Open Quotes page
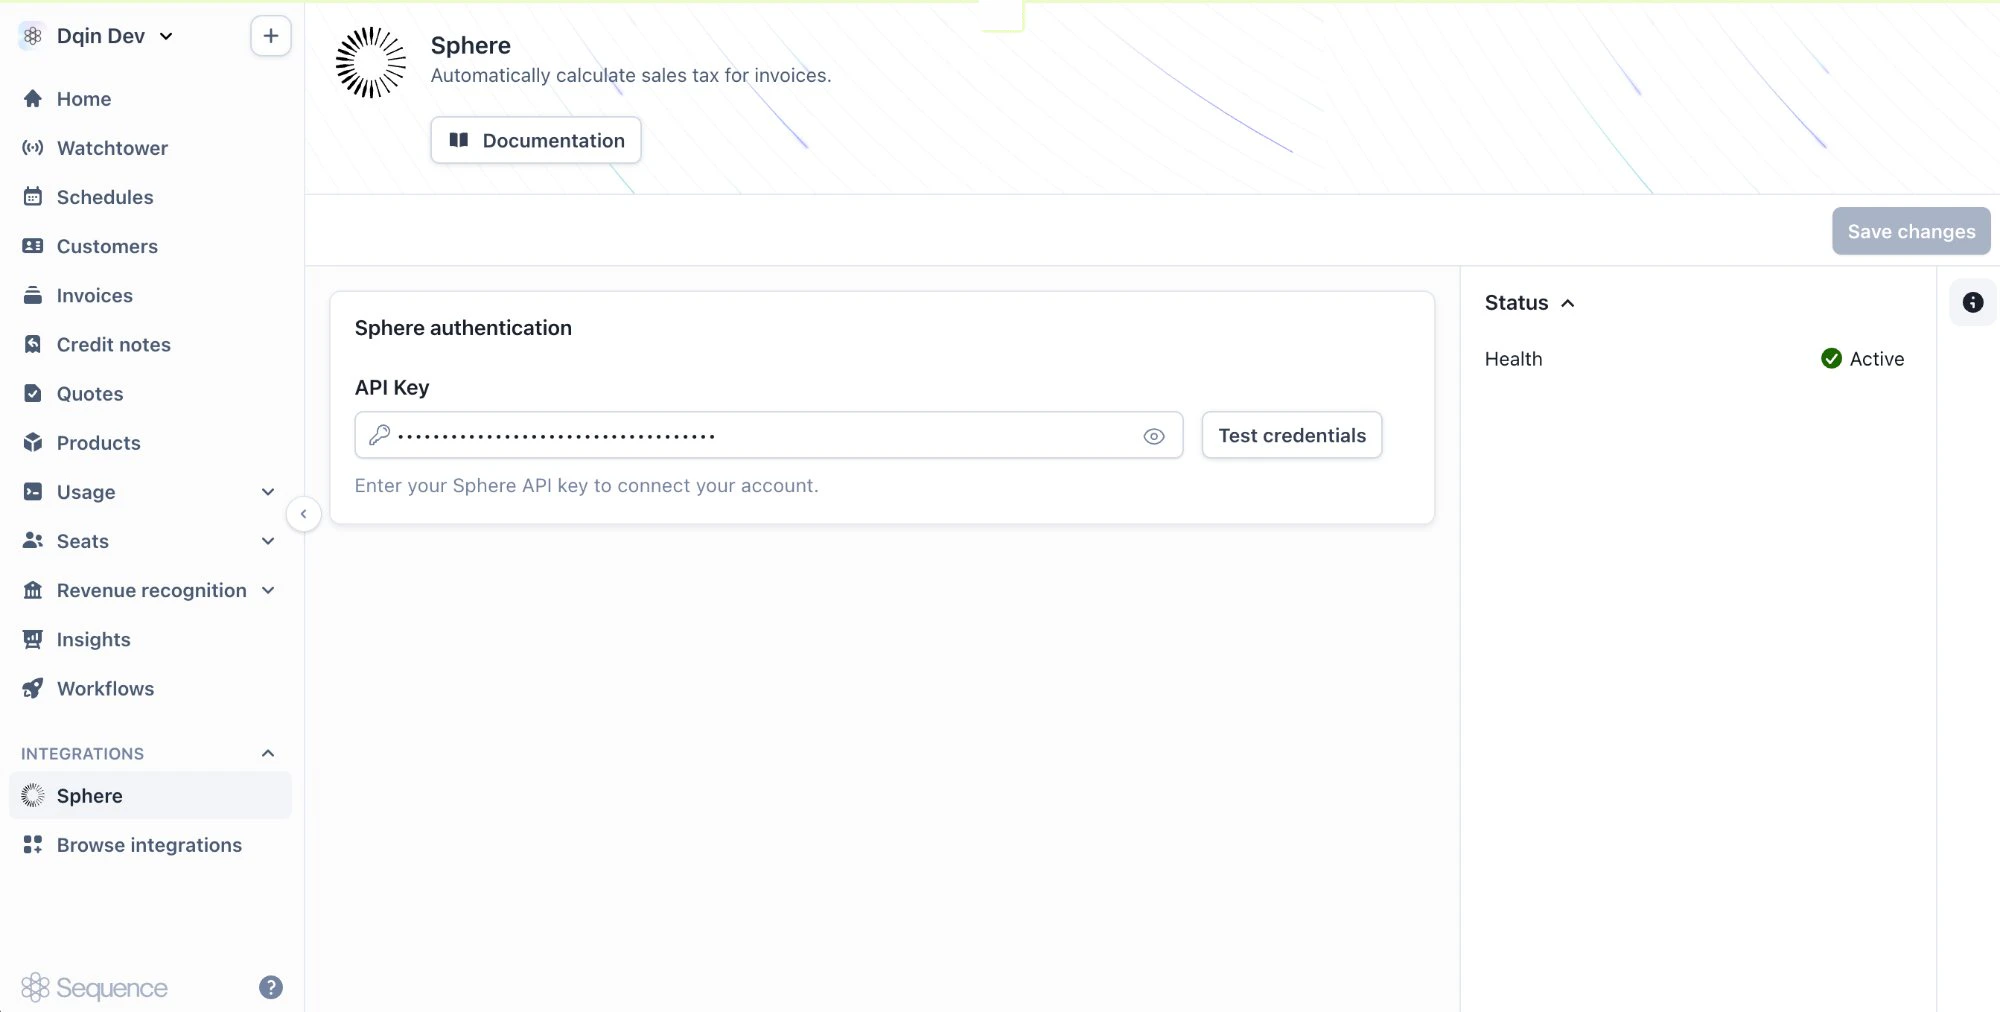This screenshot has height=1012, width=2000. point(150,392)
